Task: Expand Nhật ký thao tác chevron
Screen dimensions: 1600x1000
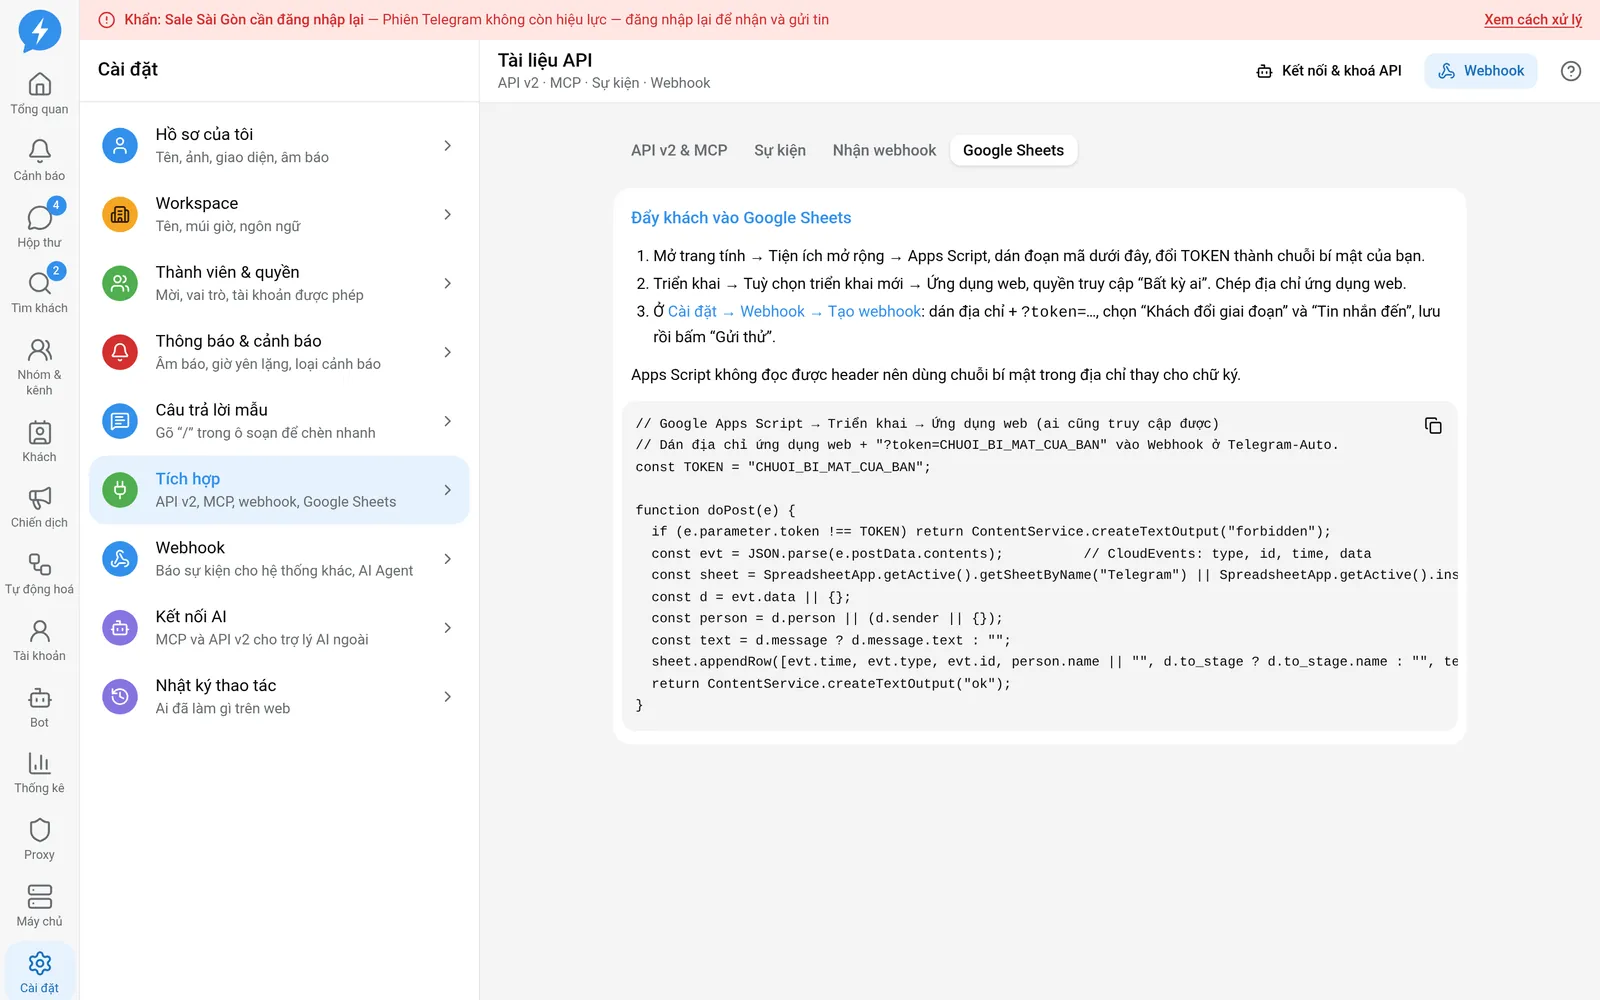Action: [447, 697]
